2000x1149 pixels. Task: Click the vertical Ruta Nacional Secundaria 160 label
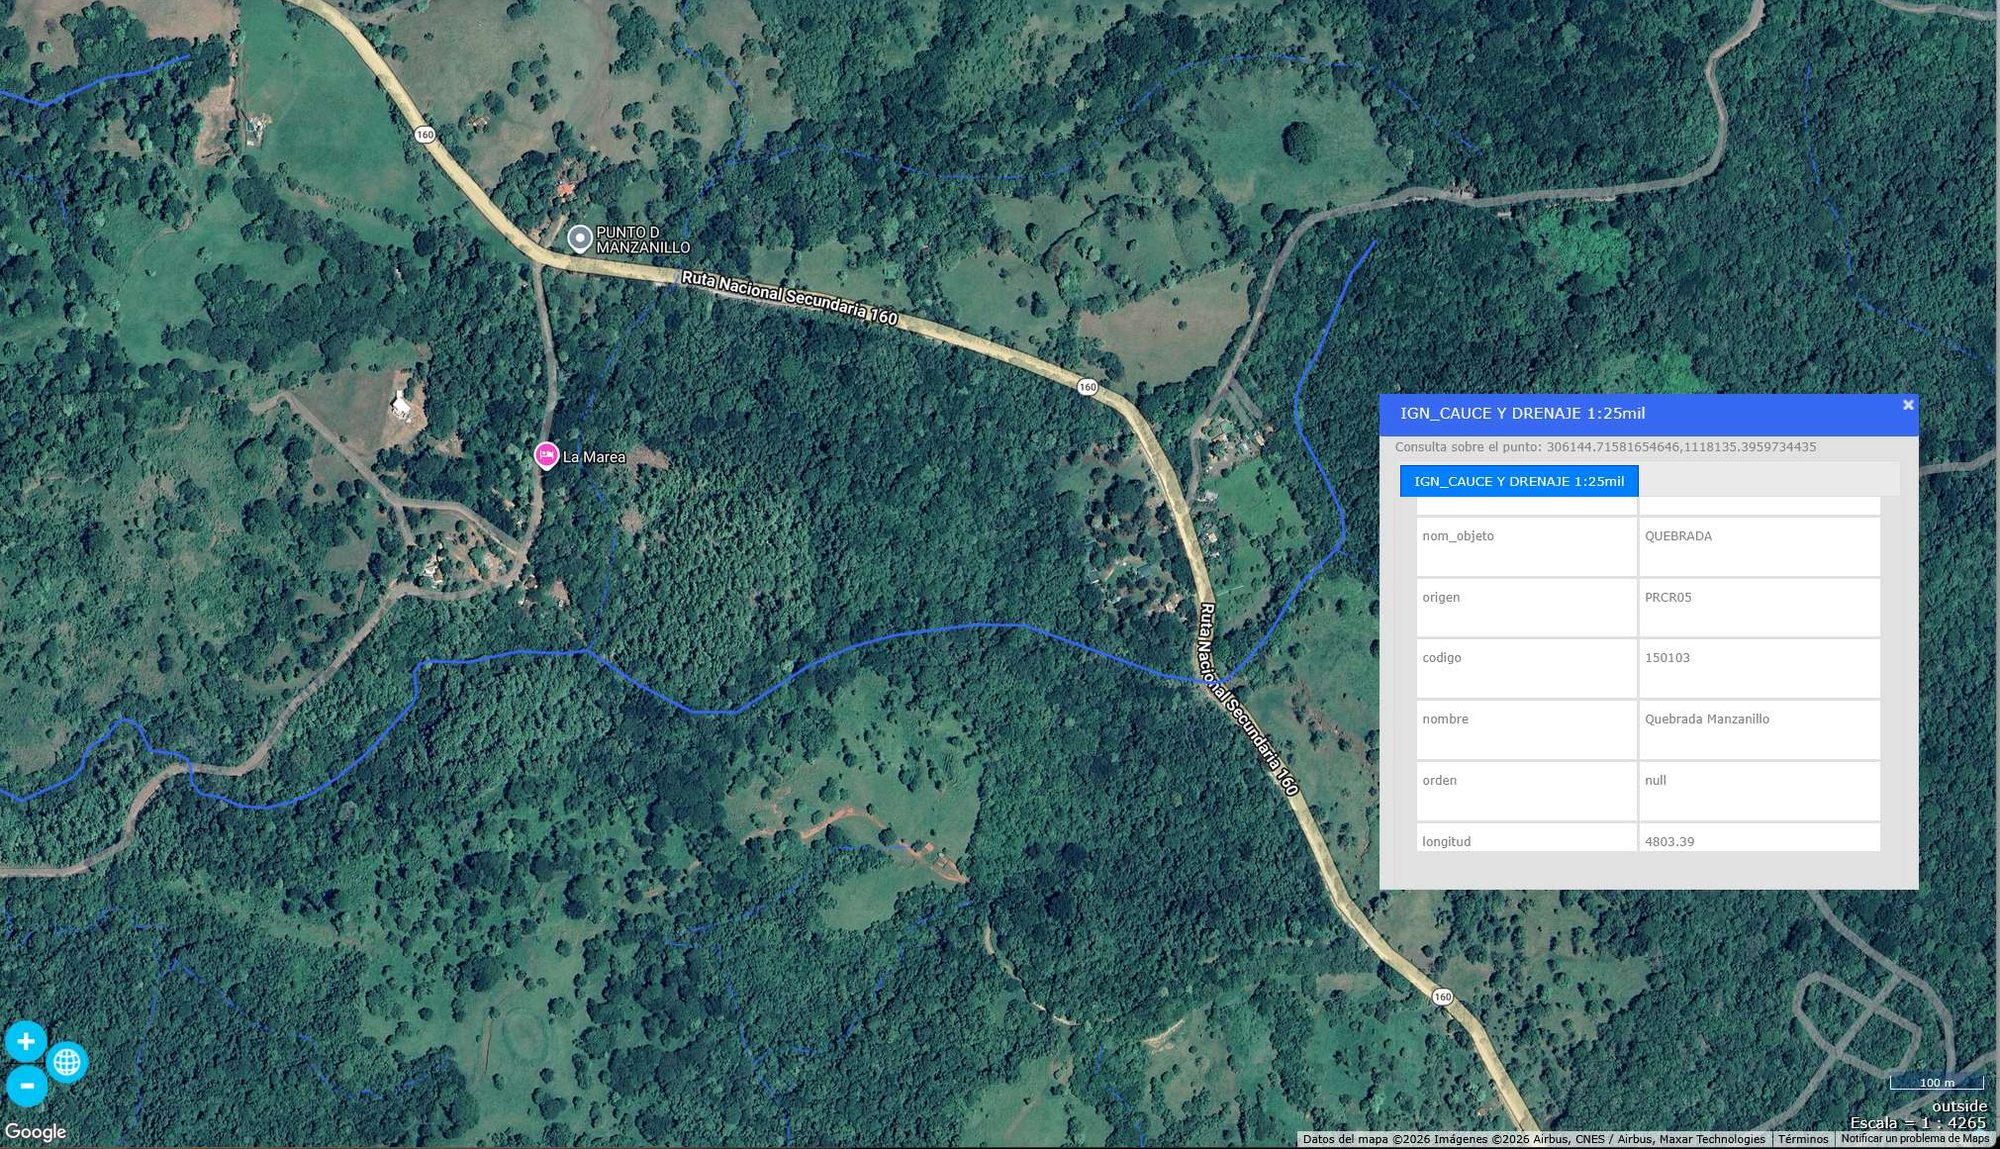[x=1248, y=699]
